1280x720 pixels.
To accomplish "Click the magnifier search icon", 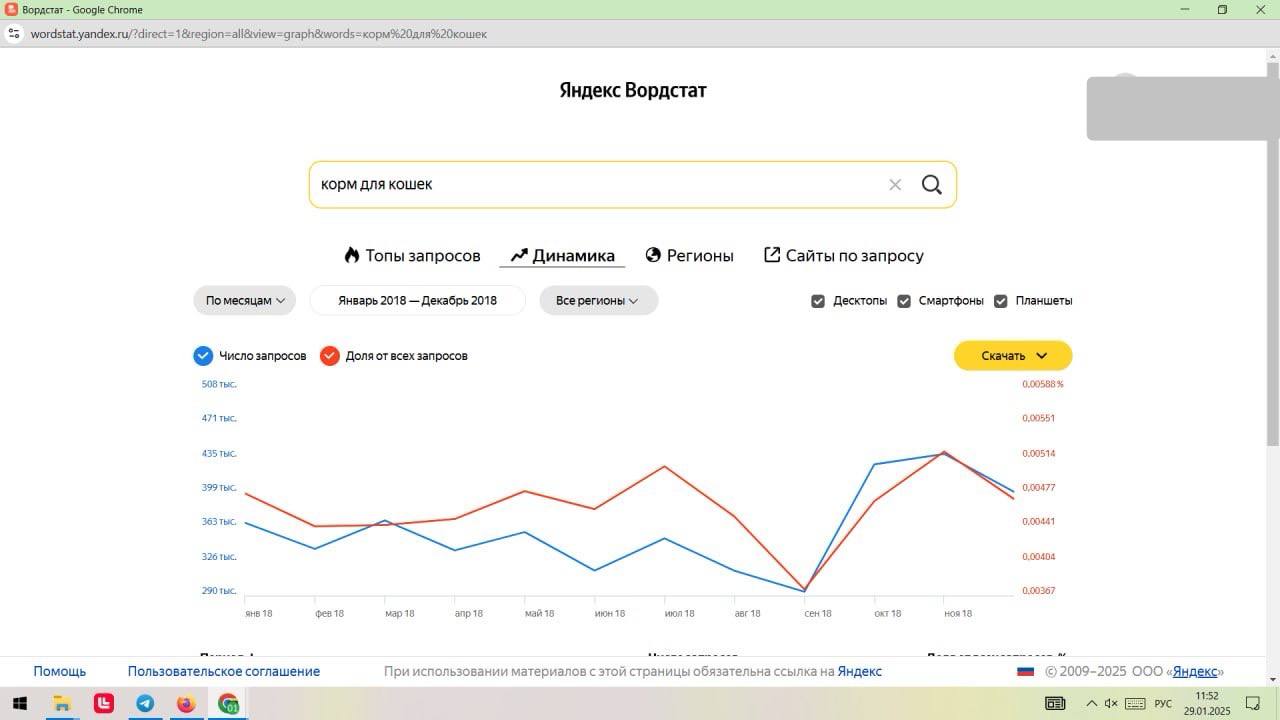I will click(931, 185).
